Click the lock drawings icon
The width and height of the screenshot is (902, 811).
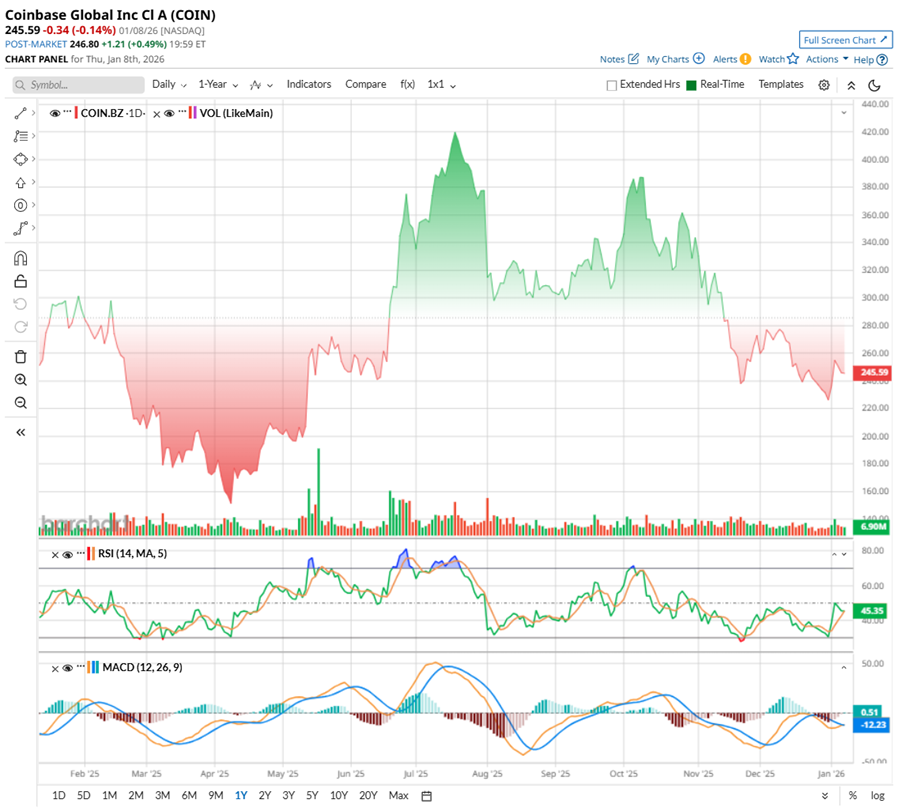(x=21, y=281)
